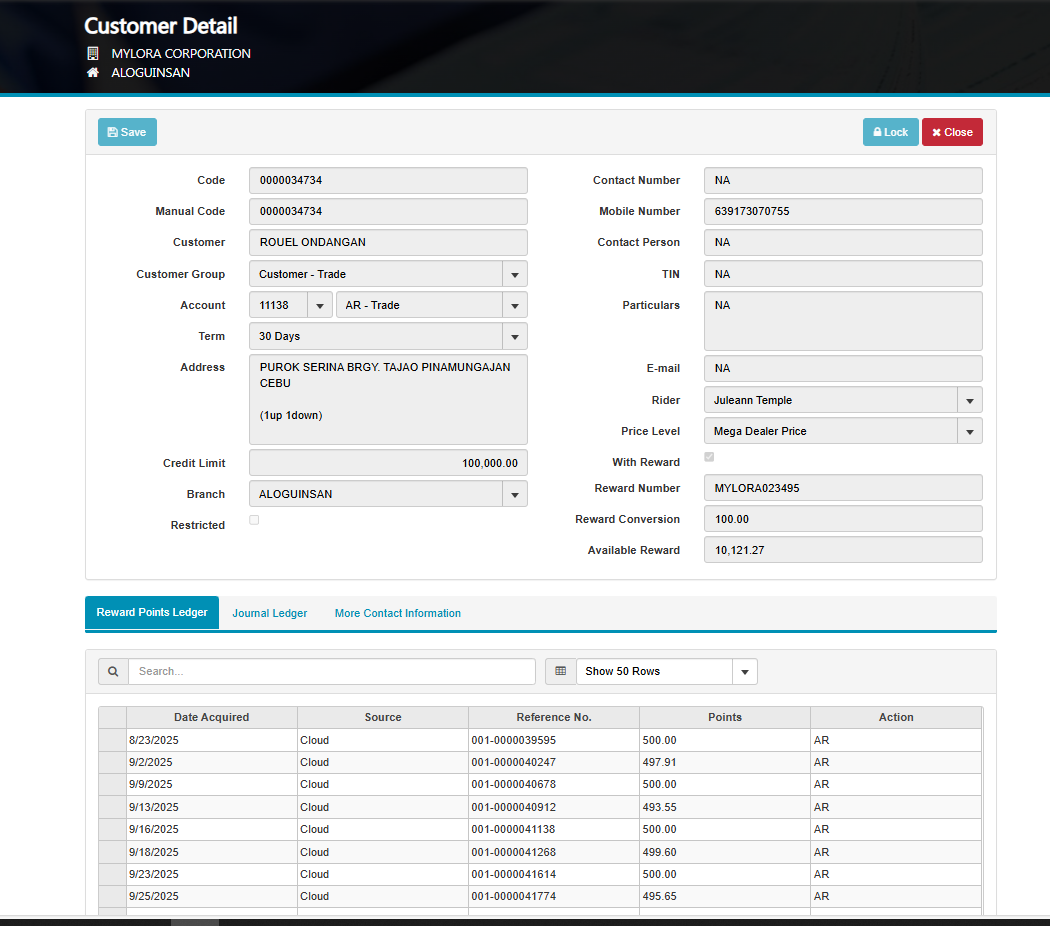Sort by the Points column header

click(724, 717)
